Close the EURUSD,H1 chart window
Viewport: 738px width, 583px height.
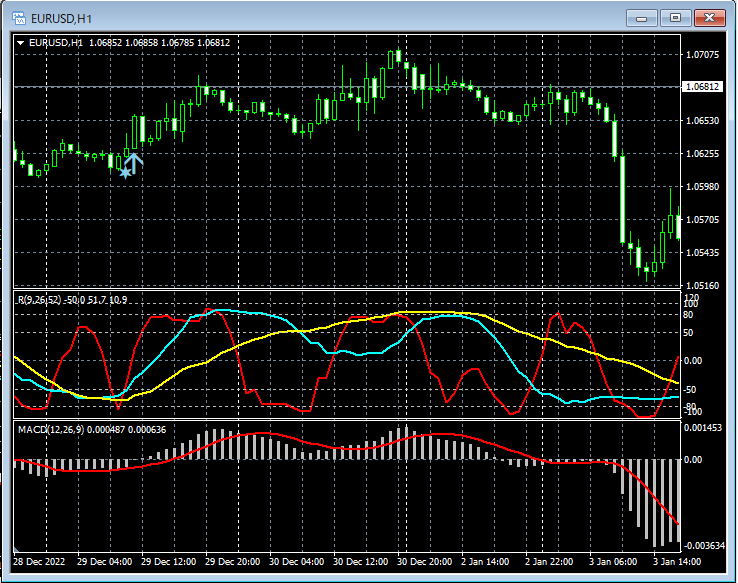(x=709, y=18)
